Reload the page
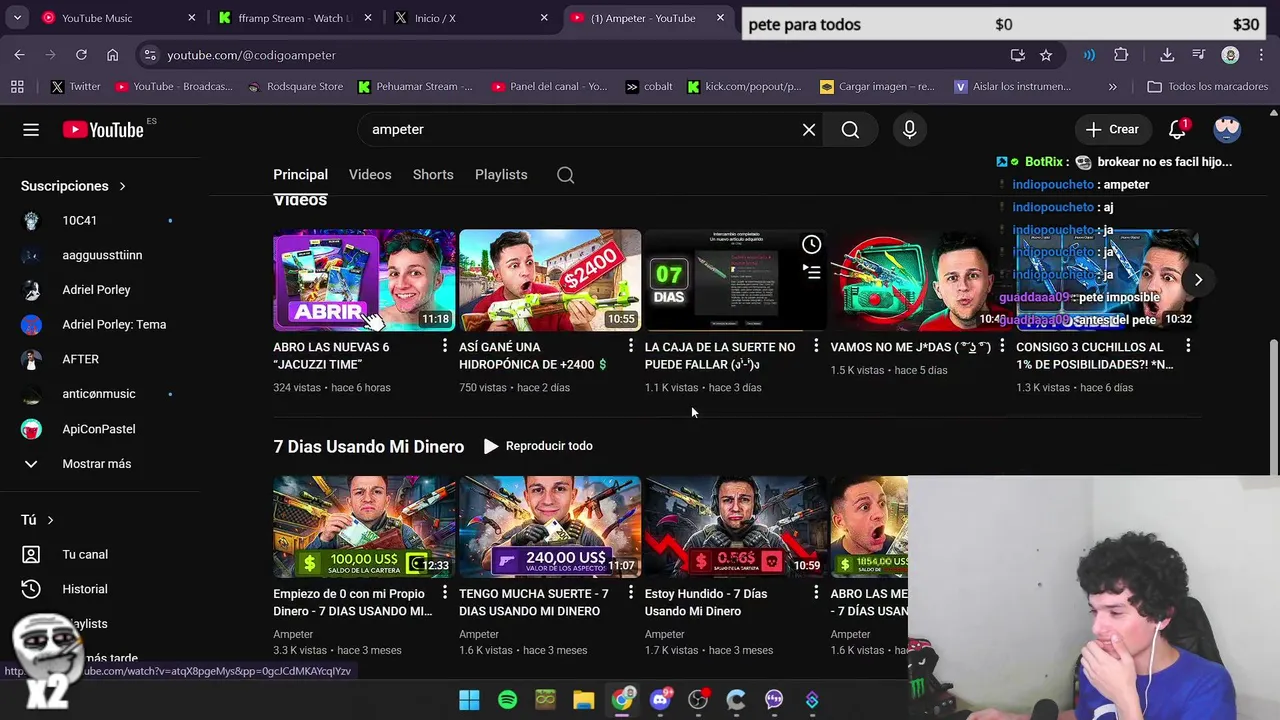The image size is (1280, 720). pyautogui.click(x=81, y=55)
